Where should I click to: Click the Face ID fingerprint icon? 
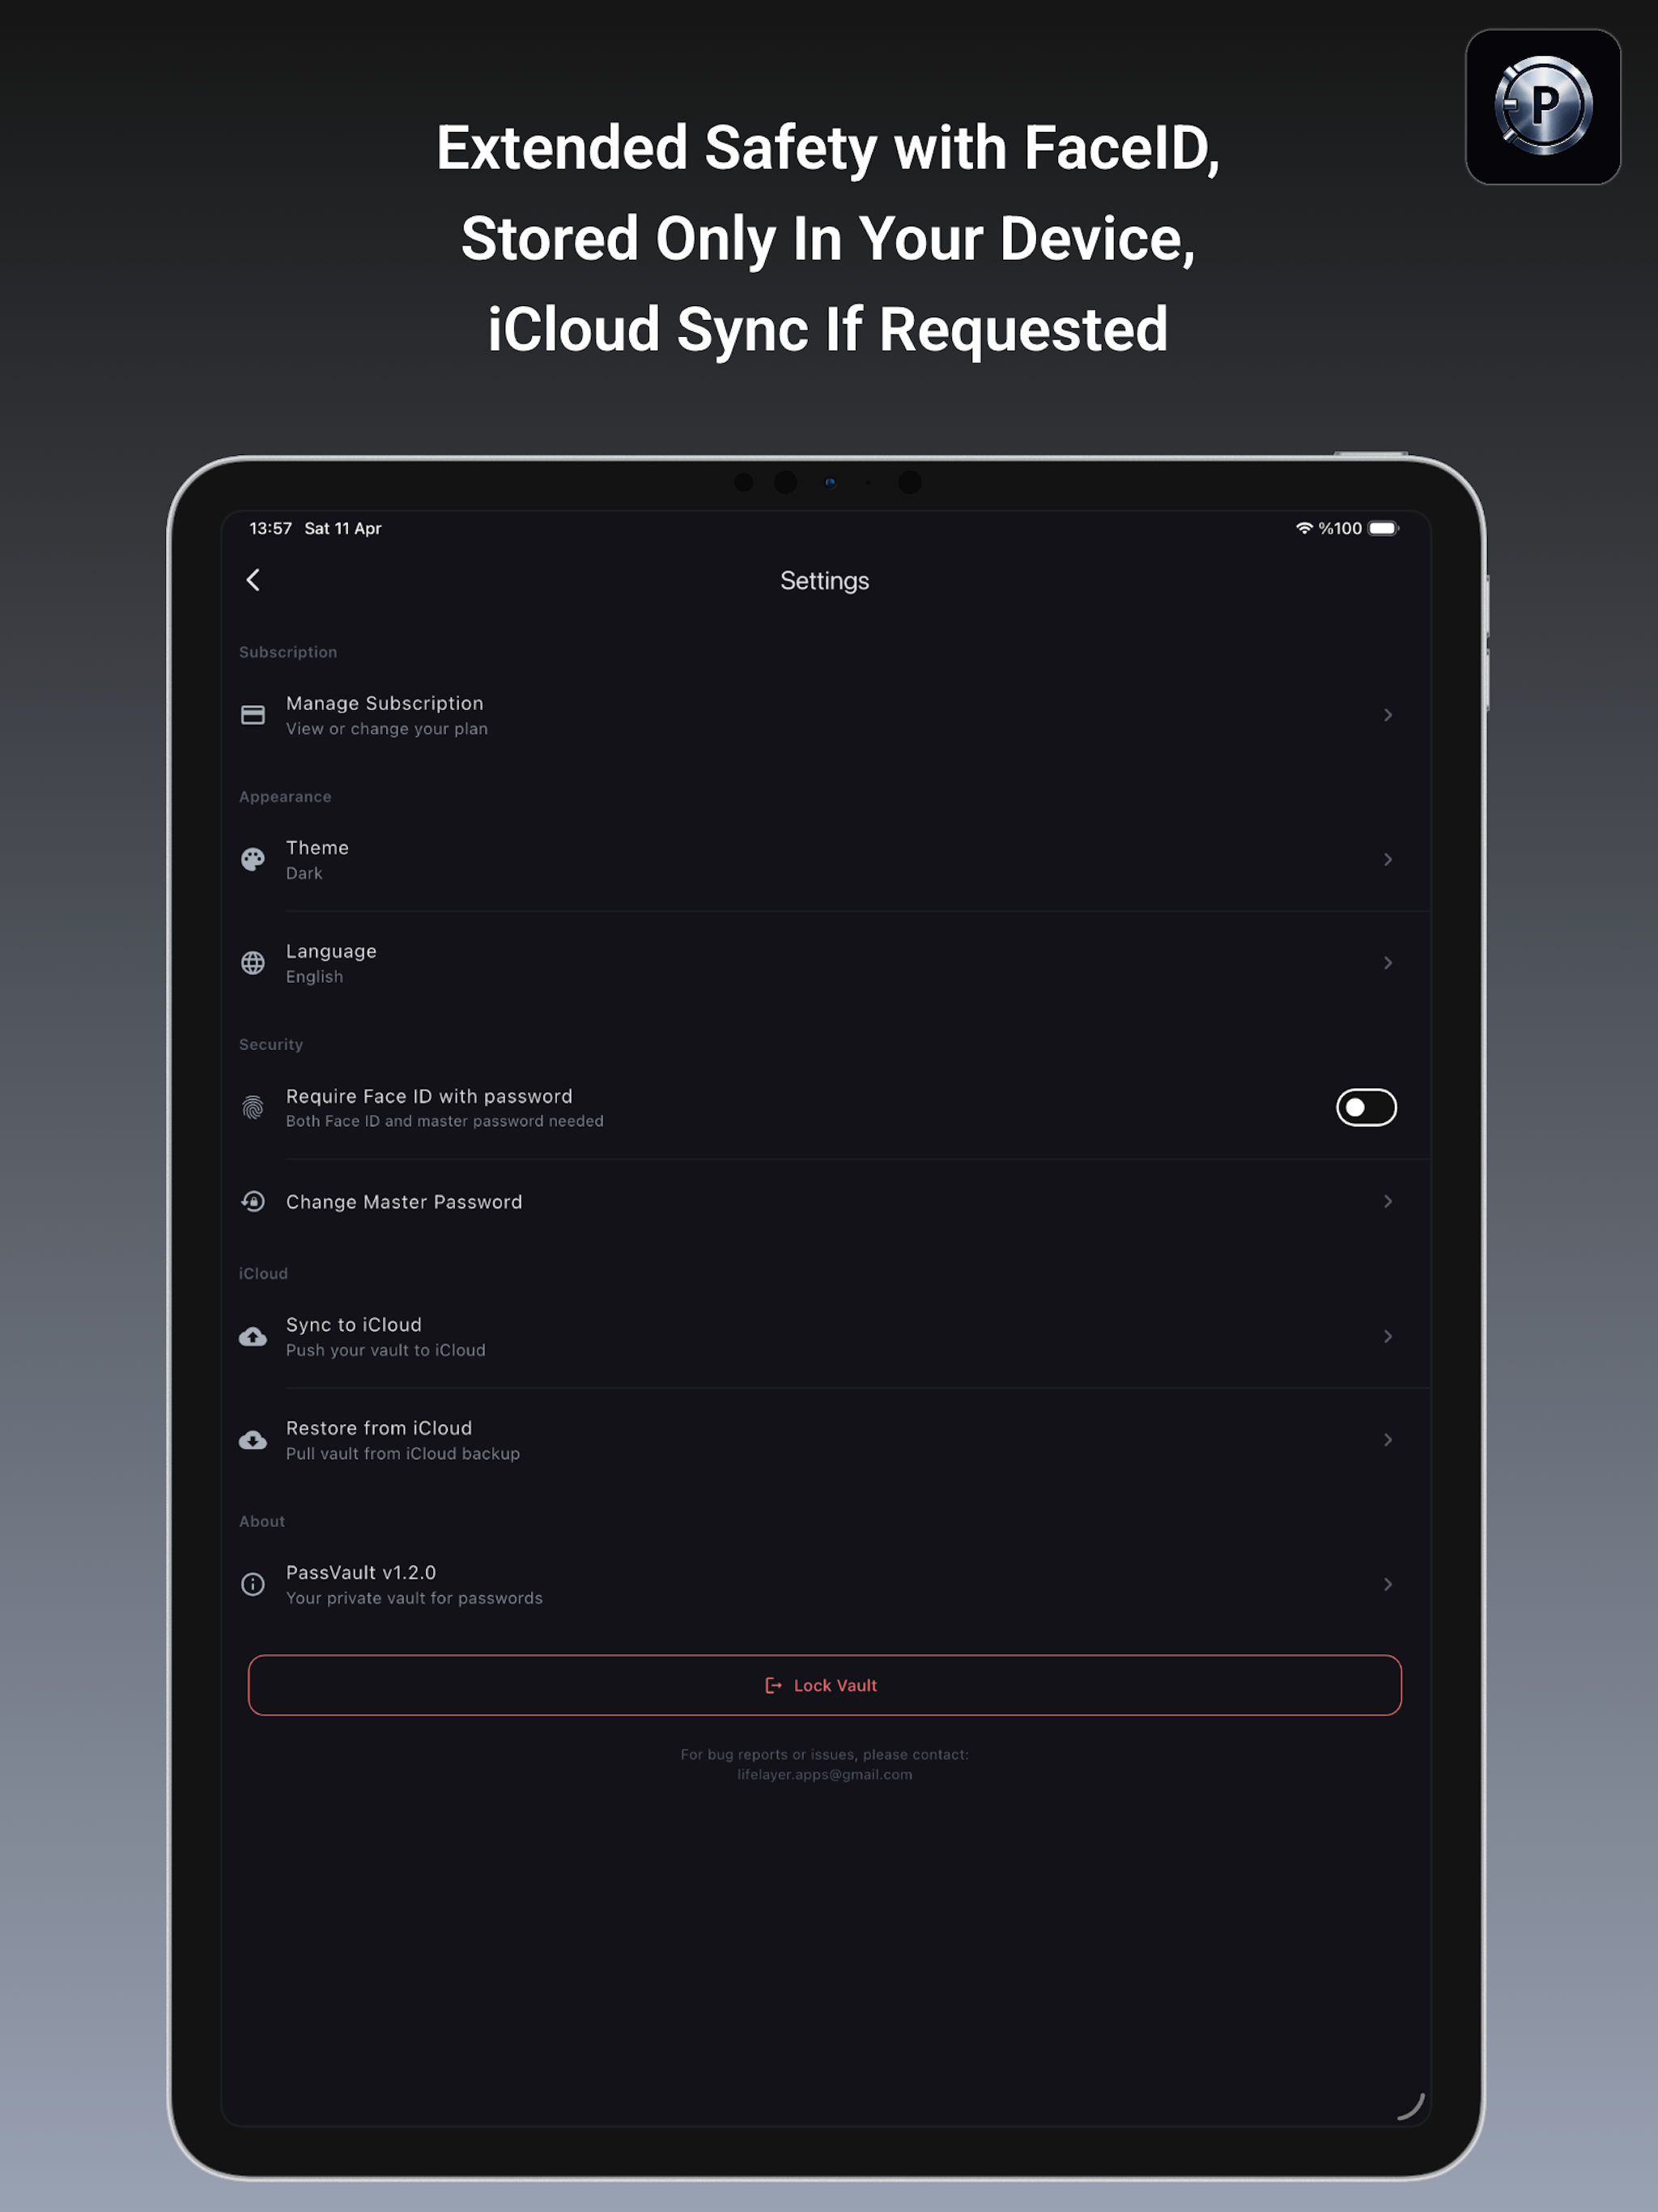tap(253, 1107)
